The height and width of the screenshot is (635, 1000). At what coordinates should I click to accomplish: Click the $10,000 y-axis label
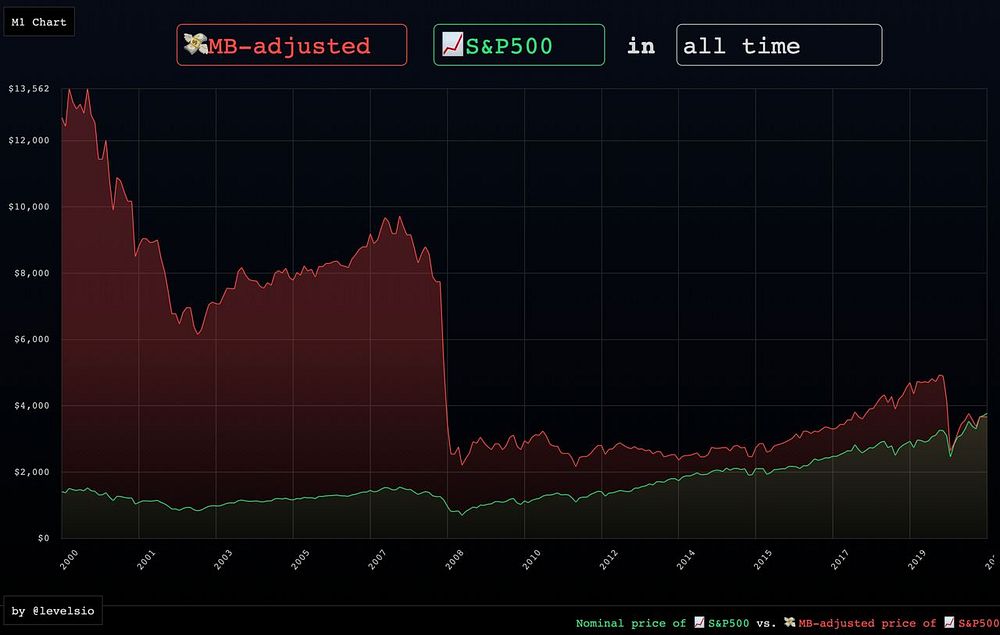pos(29,207)
